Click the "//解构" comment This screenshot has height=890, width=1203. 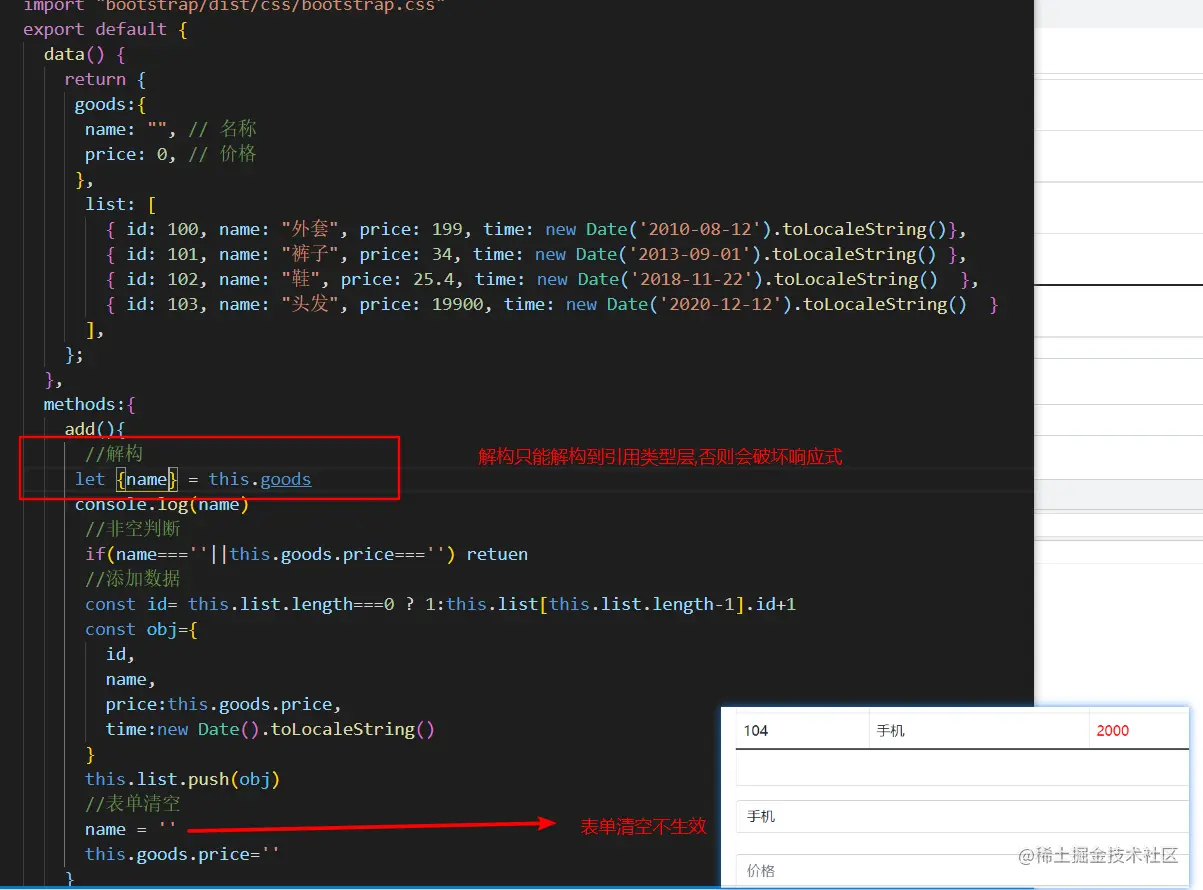(114, 454)
